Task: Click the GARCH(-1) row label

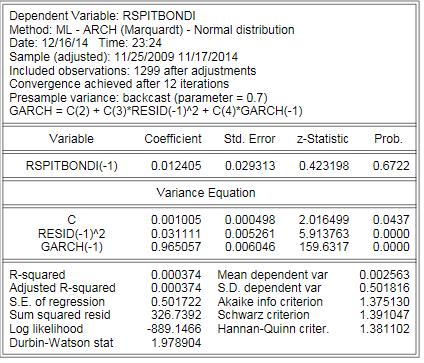Action: coord(72,247)
